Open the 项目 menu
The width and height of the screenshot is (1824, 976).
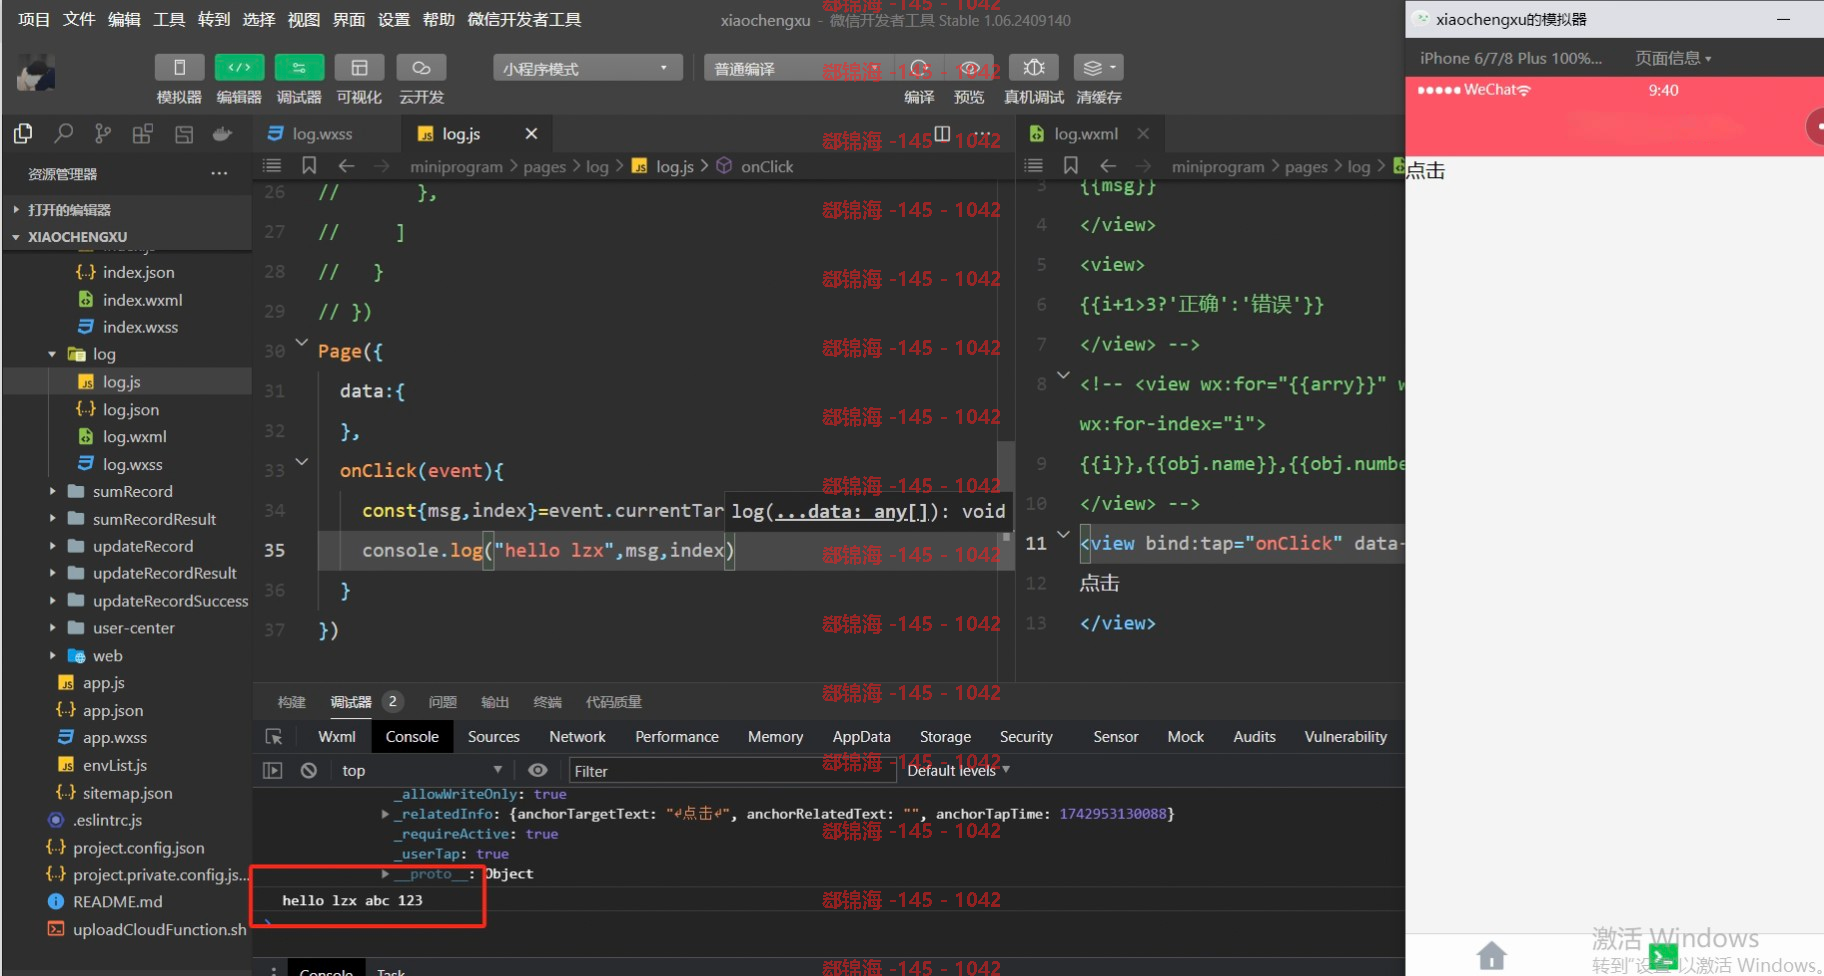[x=34, y=19]
